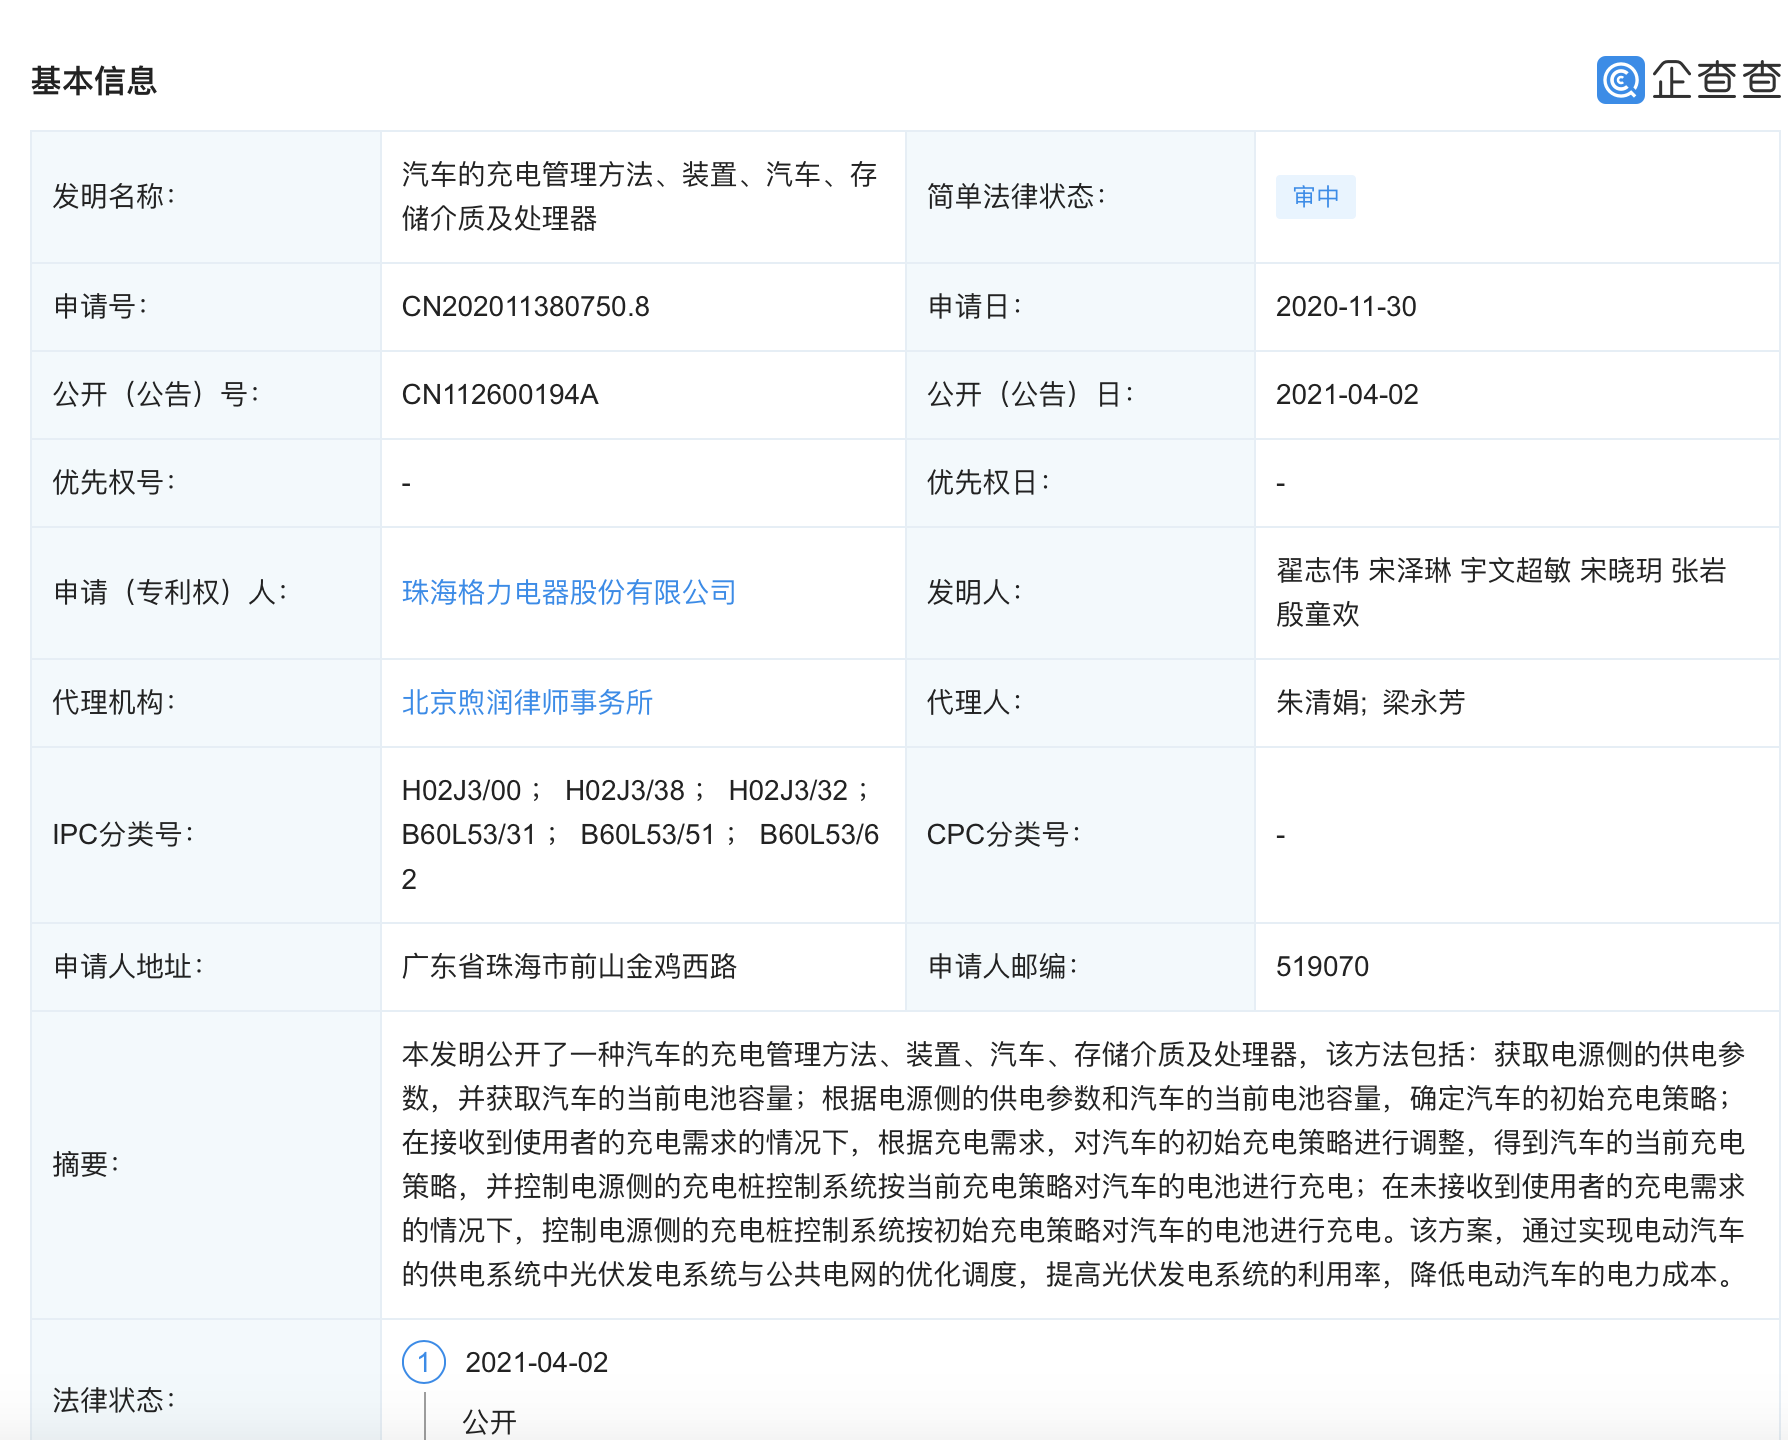Open 北京煦润律师事务所 agency link
This screenshot has height=1440, width=1788.
click(x=527, y=703)
